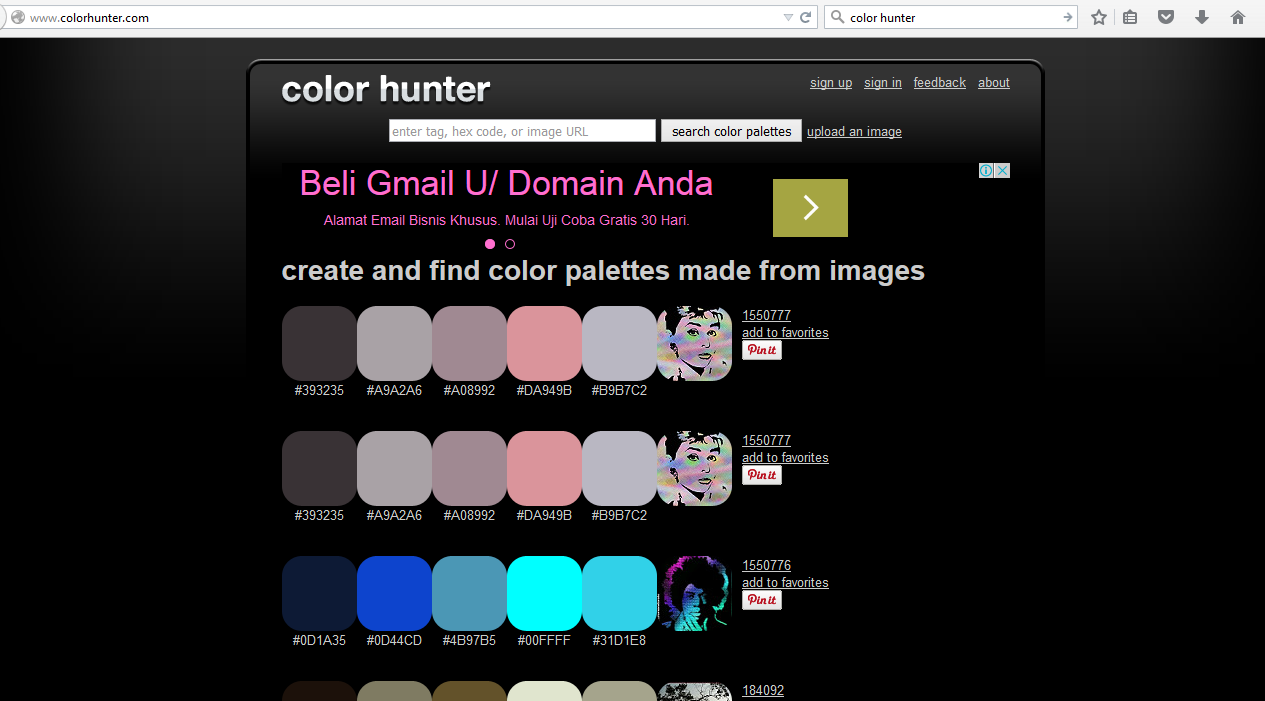Open the sign up link
Viewport: 1265px width, 701px height.
click(831, 83)
